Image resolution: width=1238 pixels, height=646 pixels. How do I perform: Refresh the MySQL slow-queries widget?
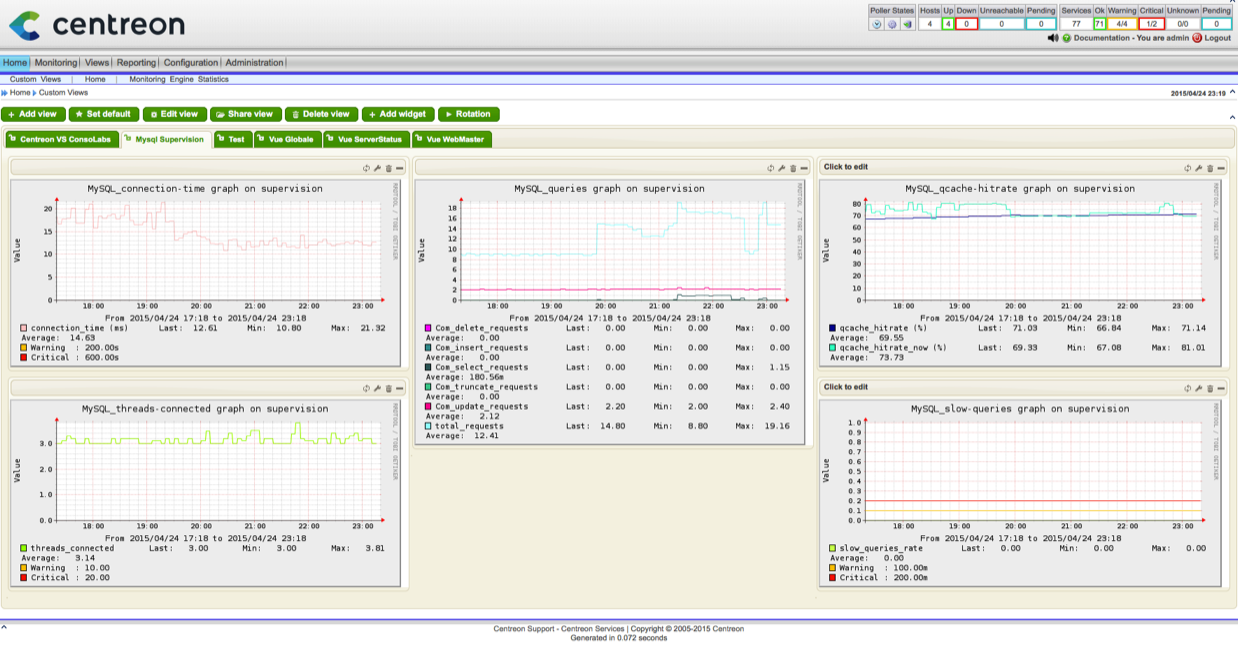(1188, 388)
